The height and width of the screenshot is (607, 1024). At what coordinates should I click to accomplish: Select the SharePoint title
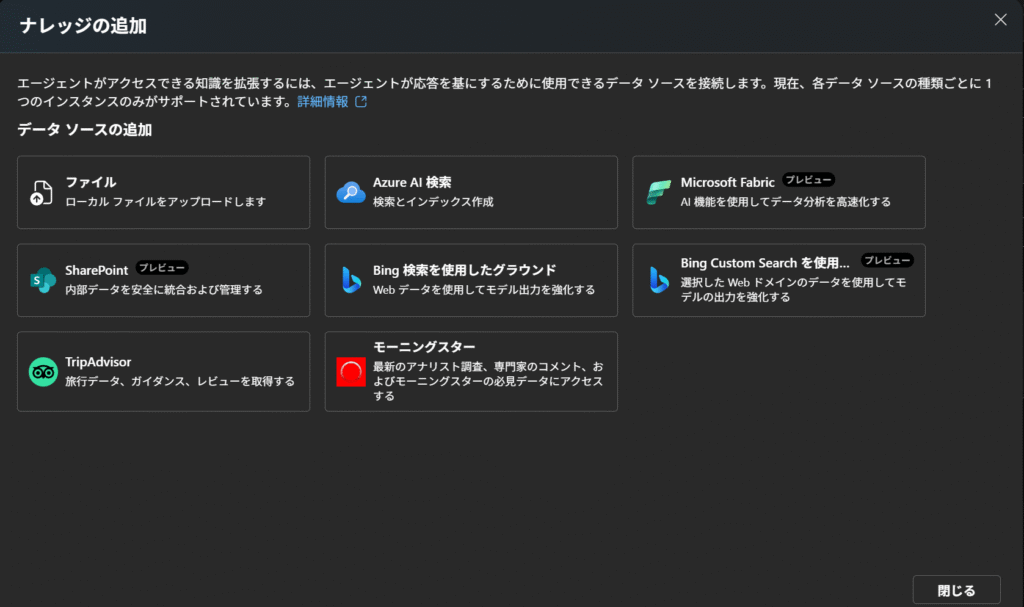97,270
